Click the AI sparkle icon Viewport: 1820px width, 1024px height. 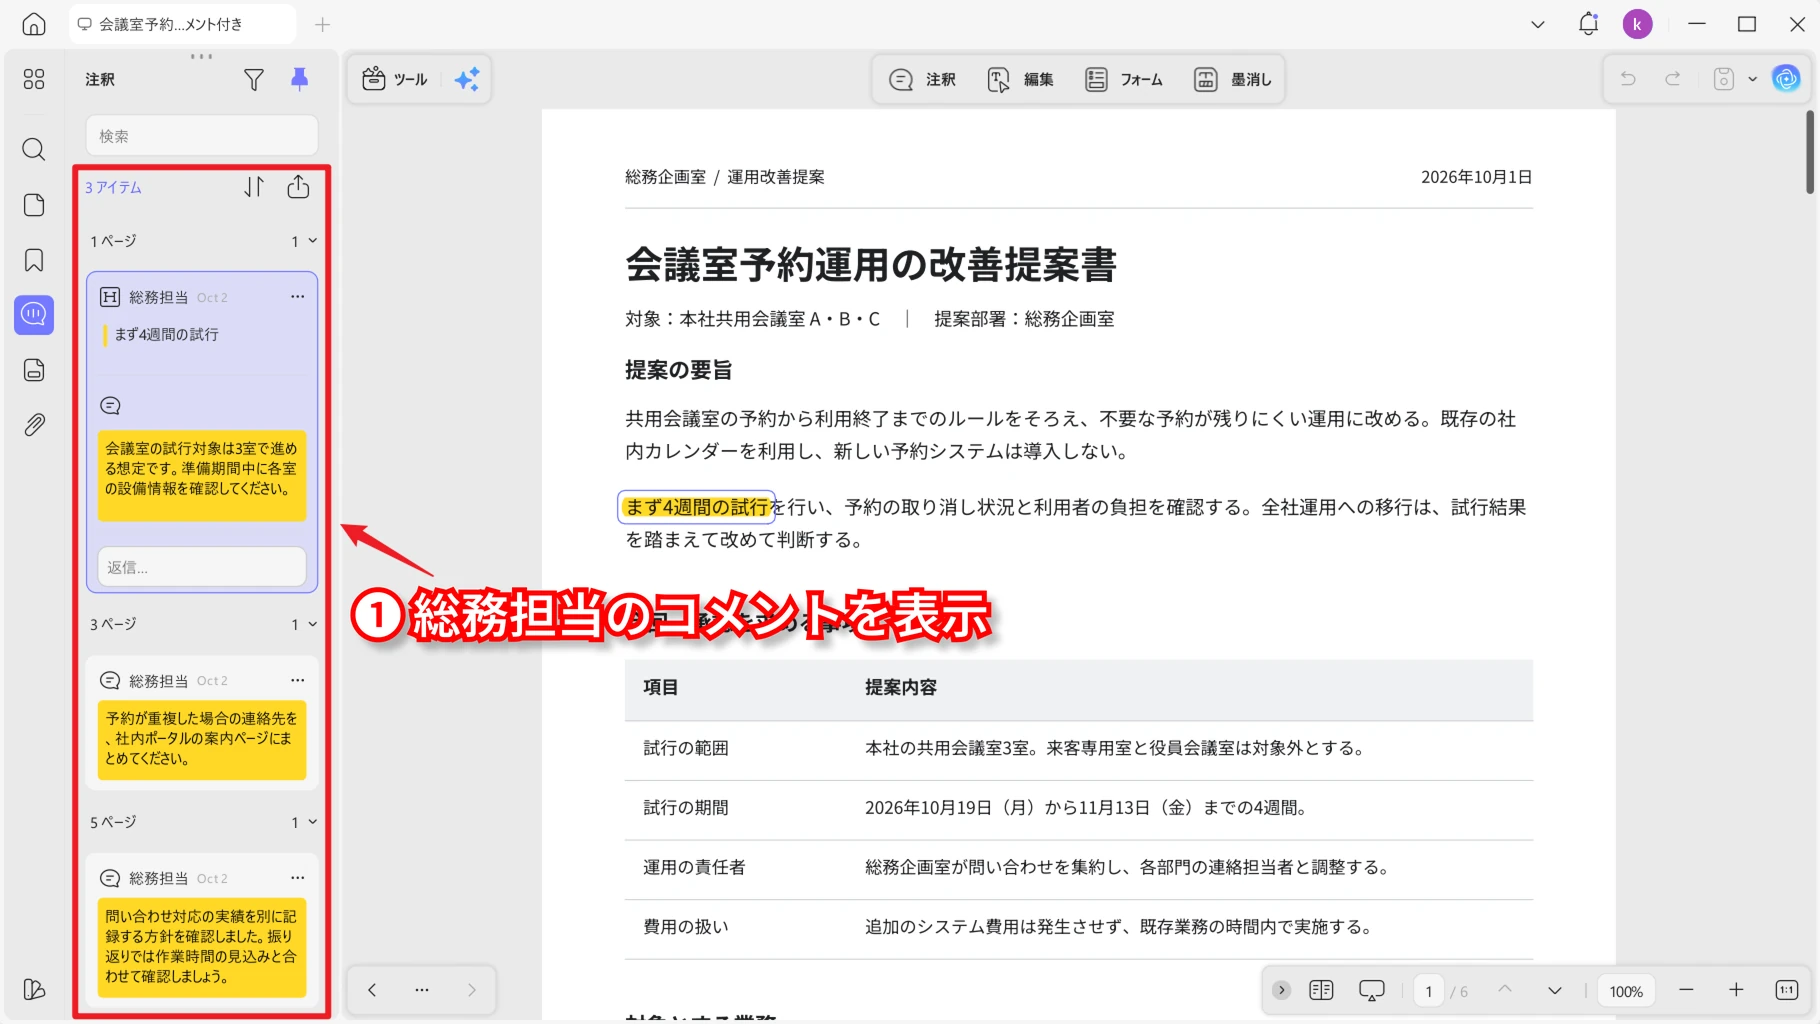pos(467,79)
